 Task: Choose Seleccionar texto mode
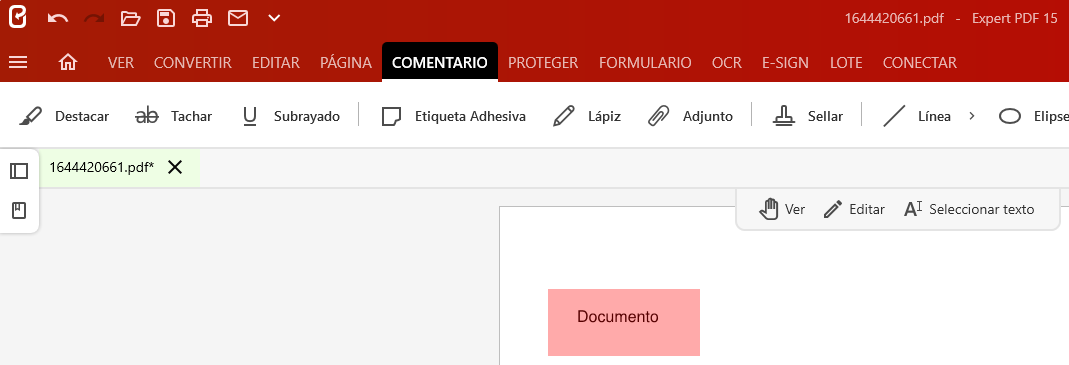click(x=969, y=209)
